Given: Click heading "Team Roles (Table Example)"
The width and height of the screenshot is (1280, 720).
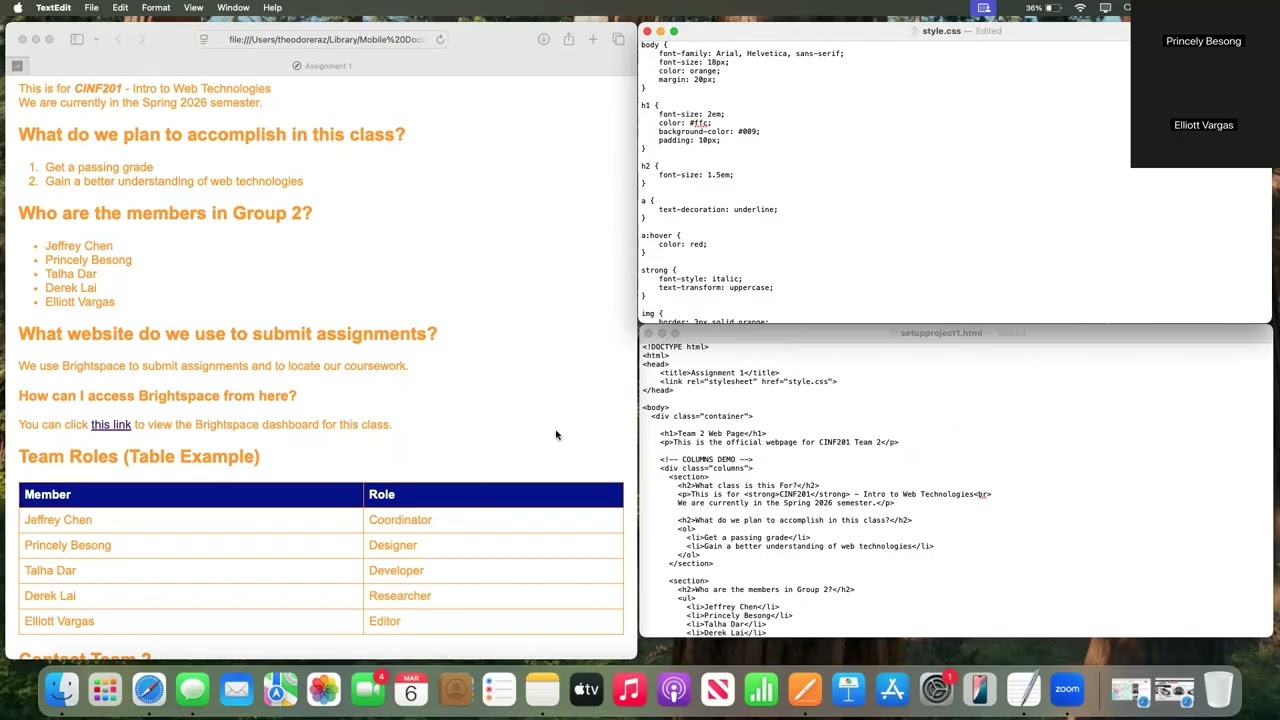Looking at the screenshot, I should (139, 457).
